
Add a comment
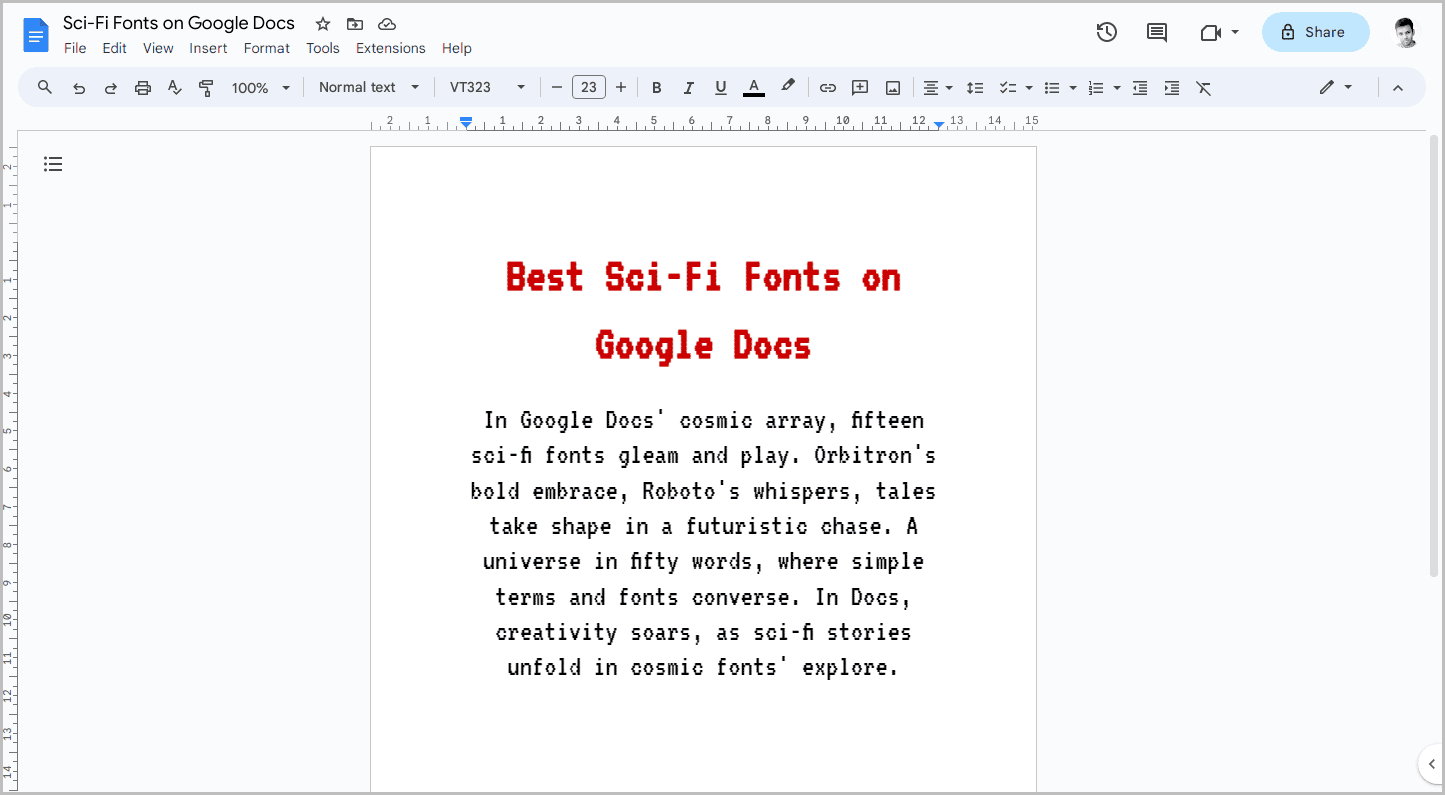(x=859, y=87)
